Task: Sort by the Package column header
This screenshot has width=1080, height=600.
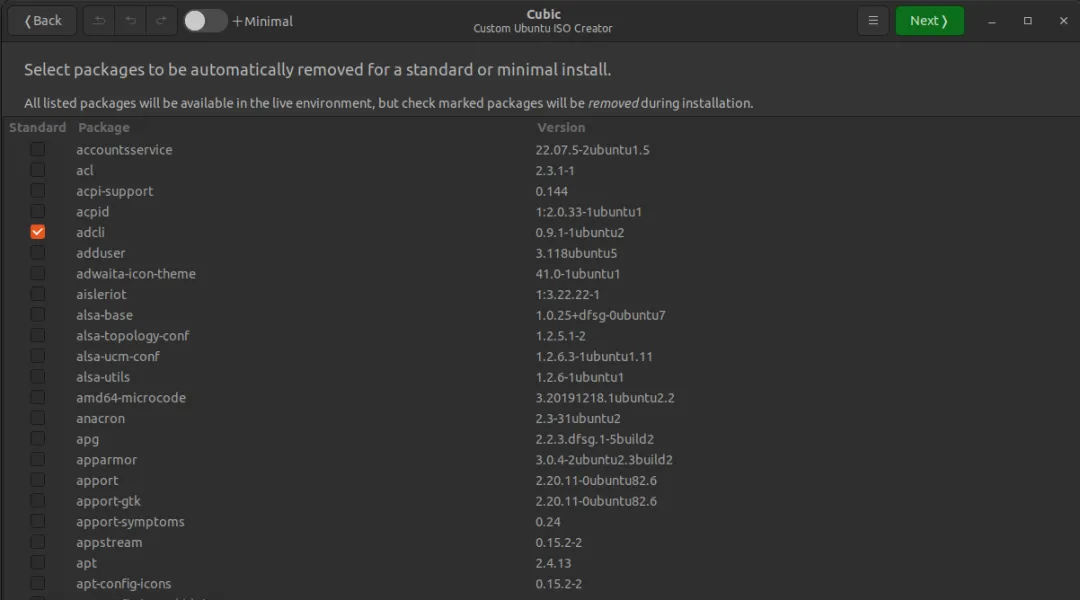Action: click(103, 127)
